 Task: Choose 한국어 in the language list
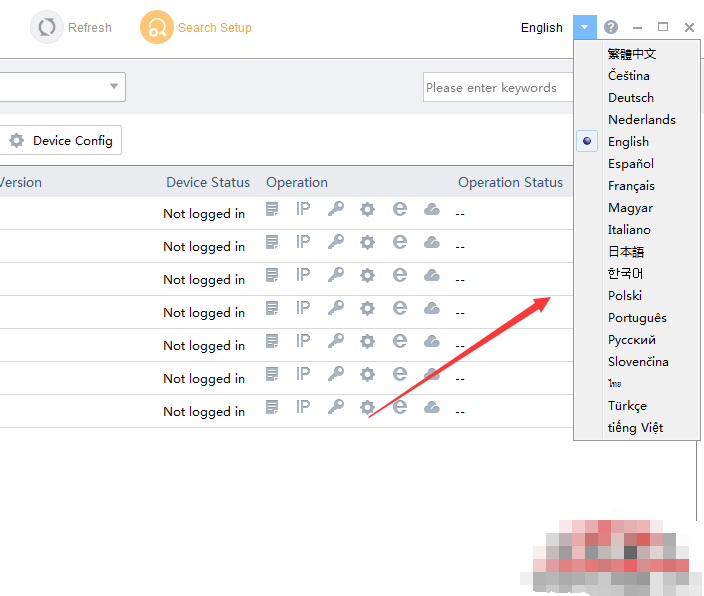(625, 274)
